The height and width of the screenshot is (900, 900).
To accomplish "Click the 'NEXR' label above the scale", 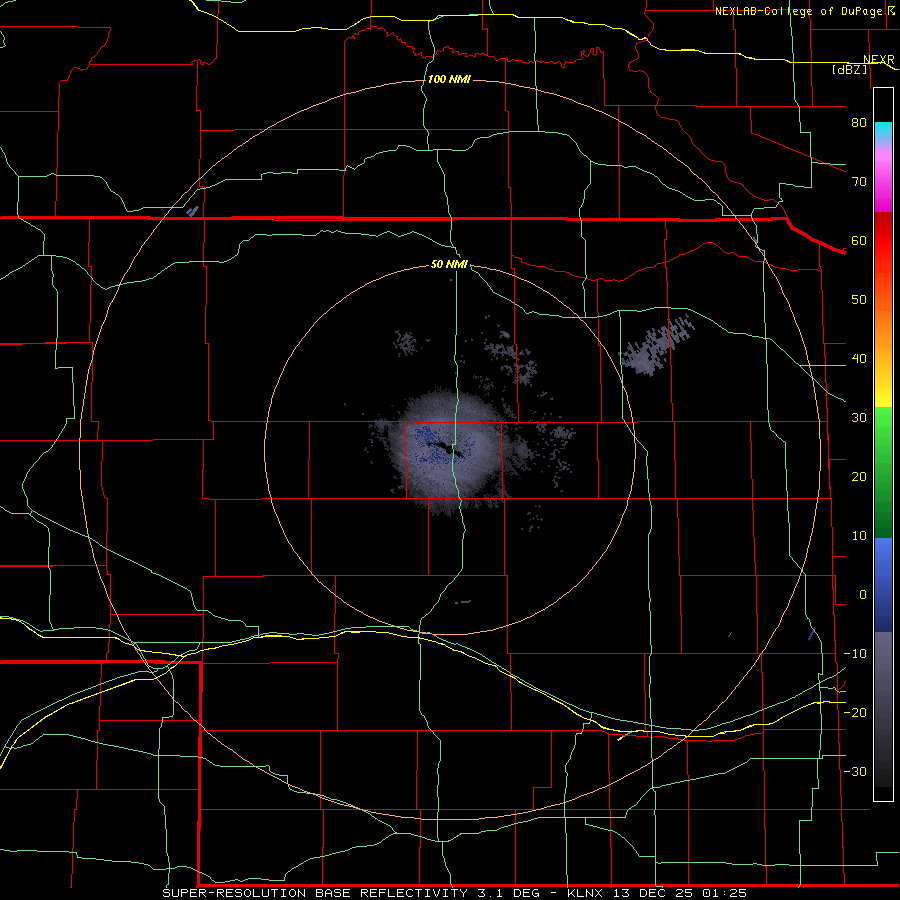I will [x=879, y=59].
